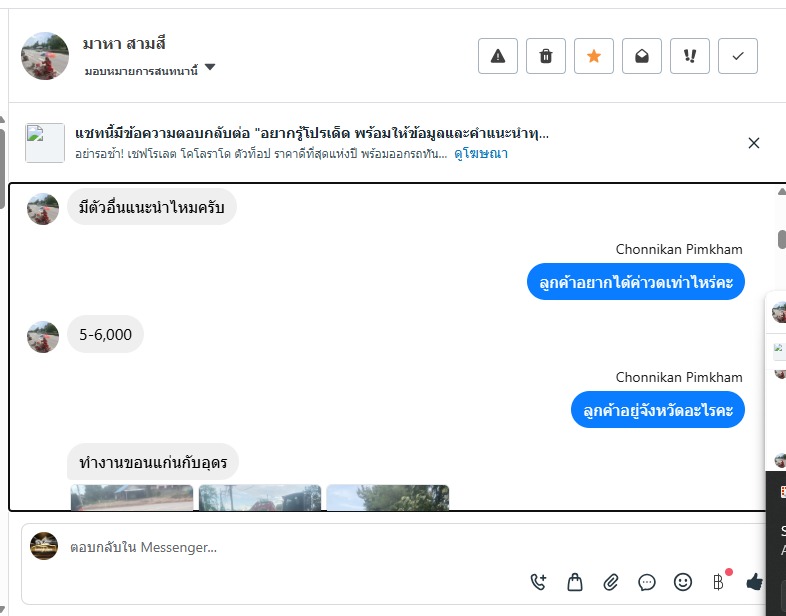Click the spam warning triangle icon
This screenshot has width=786, height=616.
point(497,56)
